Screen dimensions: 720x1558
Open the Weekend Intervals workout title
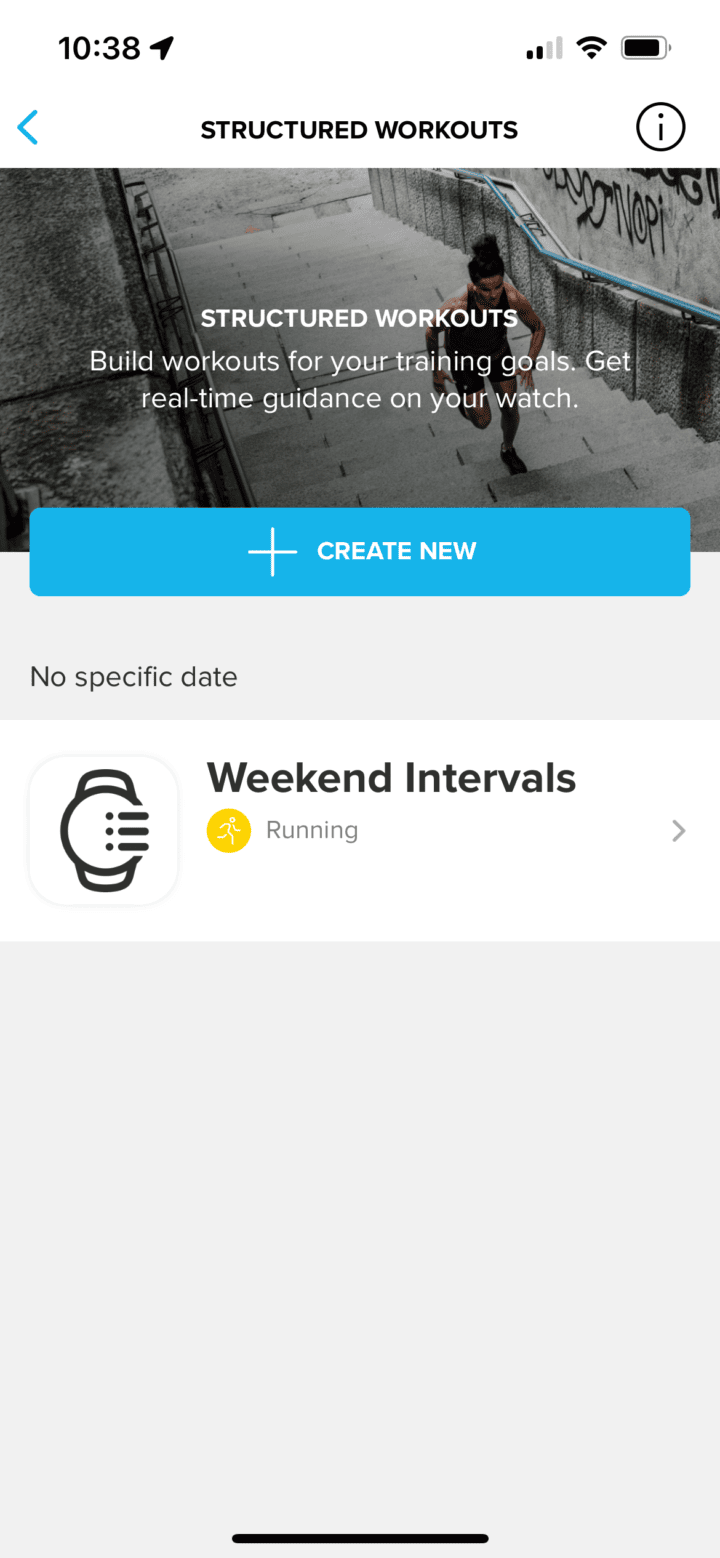[x=391, y=778]
